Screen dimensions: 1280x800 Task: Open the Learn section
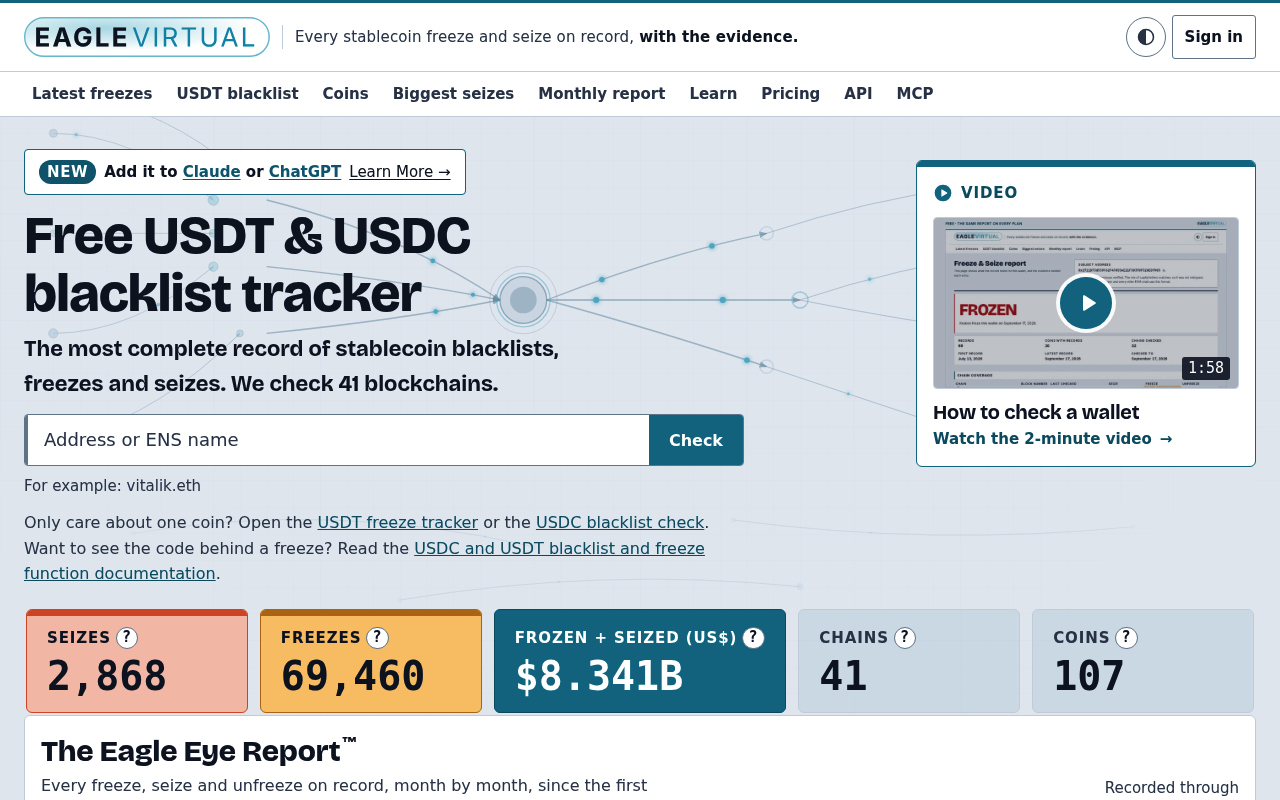[713, 94]
